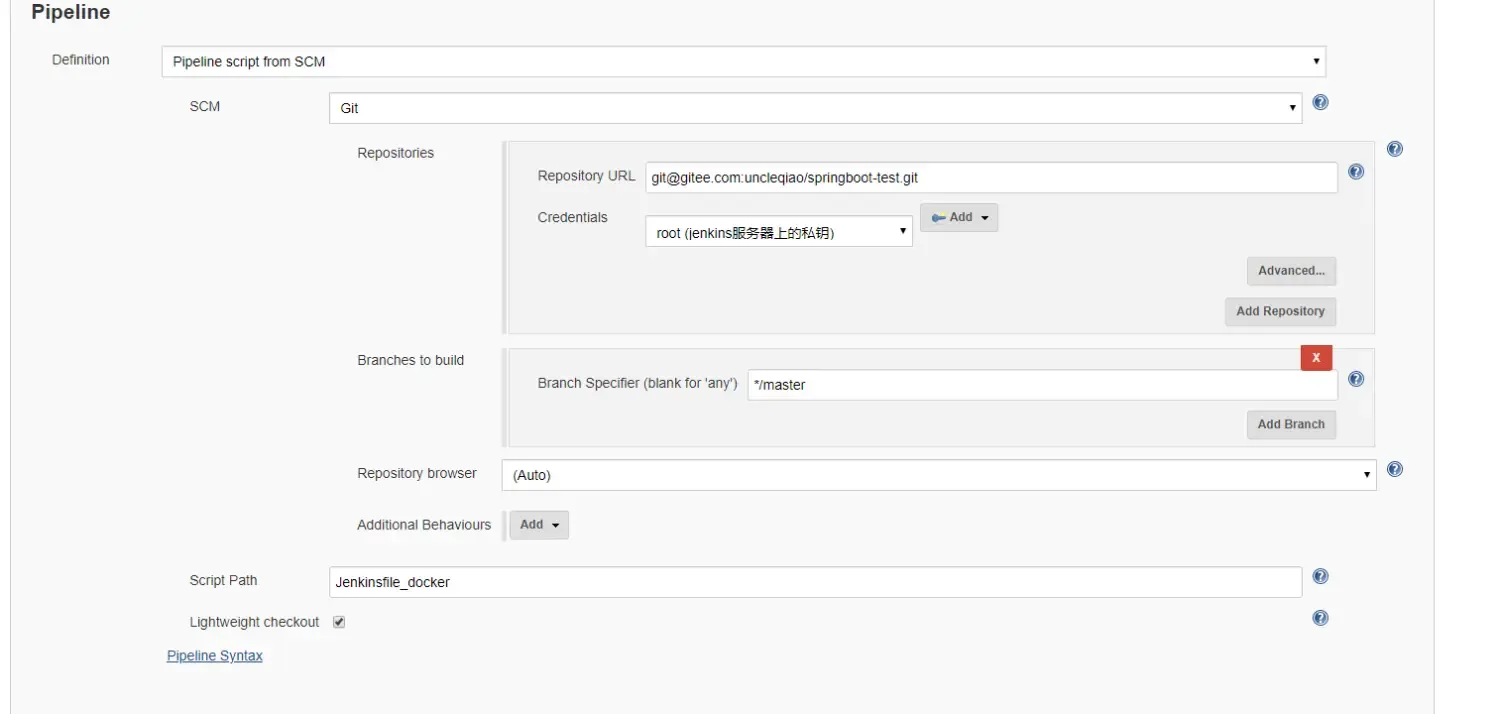Open the Additional Behaviours Add menu
The width and height of the screenshot is (1500, 714).
coord(539,524)
